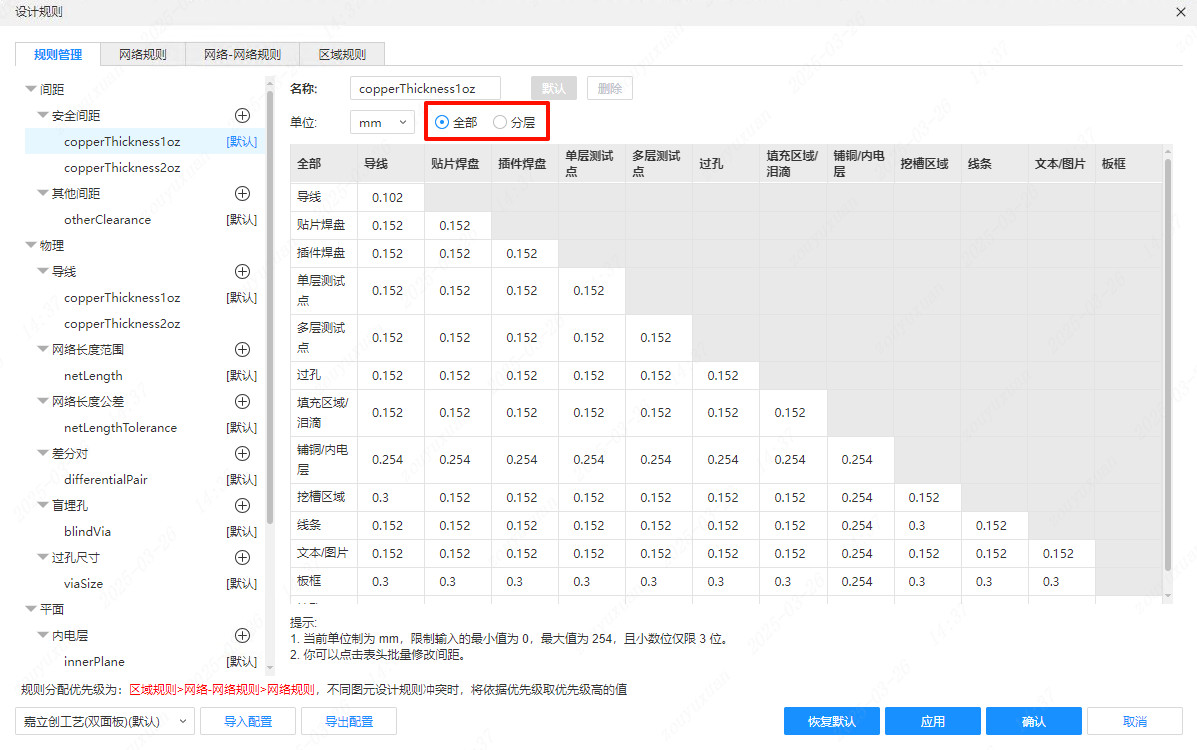Open the 单位 mm dropdown
Image resolution: width=1197 pixels, height=750 pixels.
click(x=382, y=121)
